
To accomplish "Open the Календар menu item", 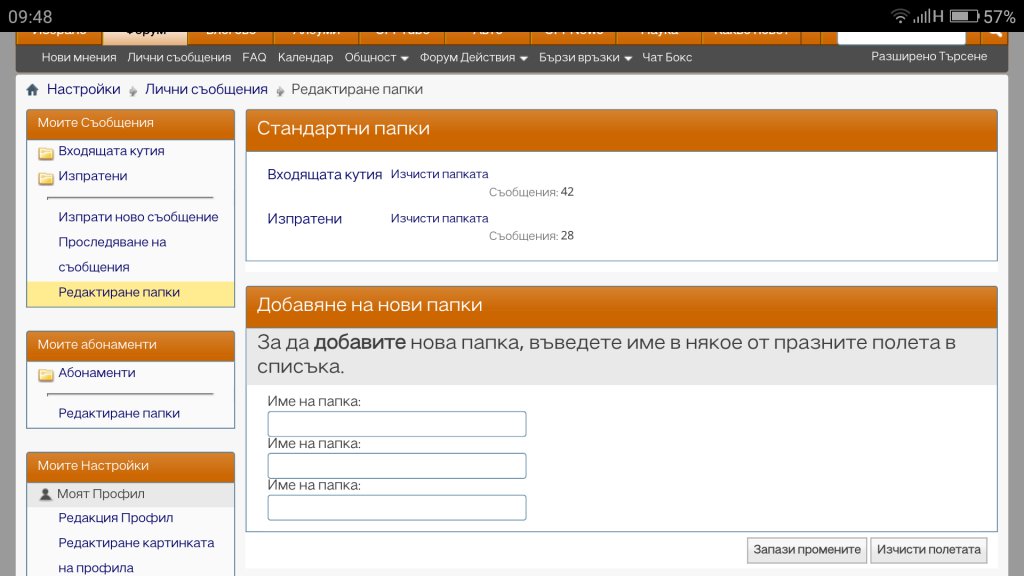I will click(305, 58).
